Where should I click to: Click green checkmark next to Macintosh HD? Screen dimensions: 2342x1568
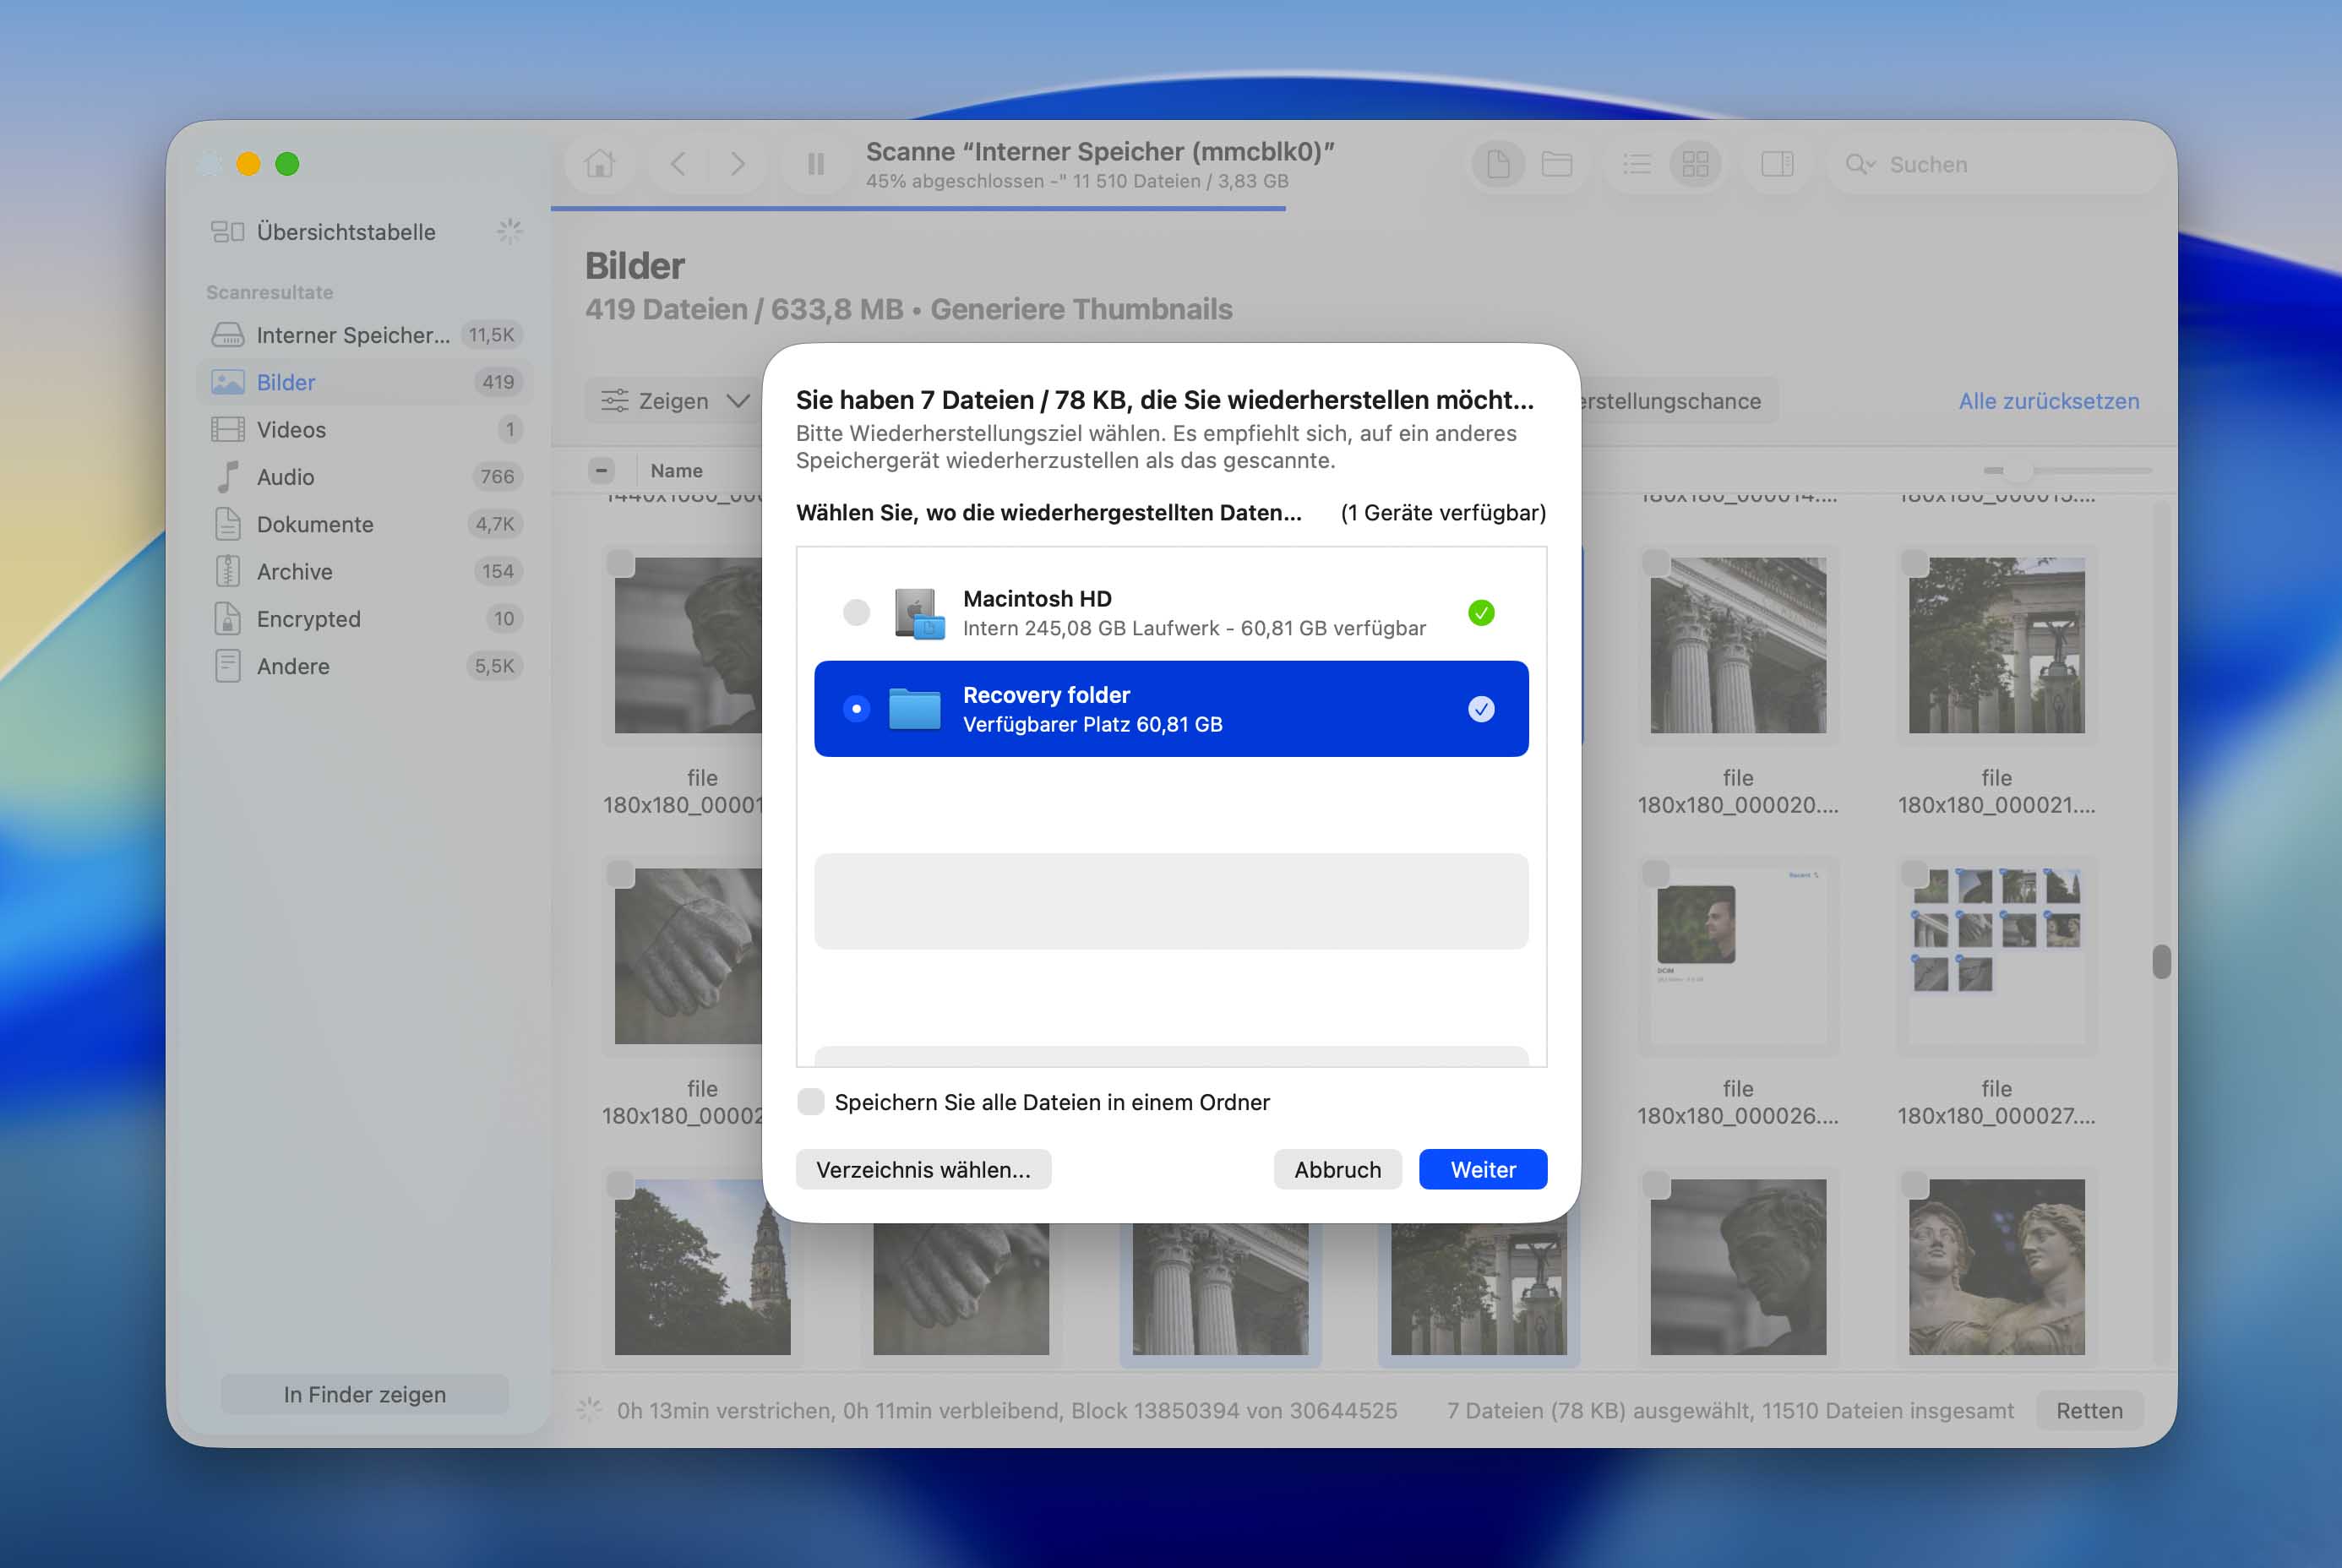point(1481,612)
